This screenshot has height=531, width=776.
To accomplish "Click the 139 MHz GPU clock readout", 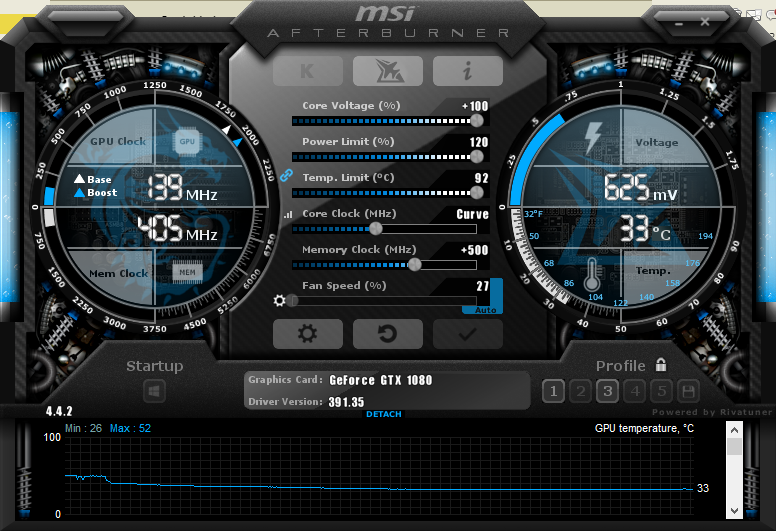I will pos(182,188).
